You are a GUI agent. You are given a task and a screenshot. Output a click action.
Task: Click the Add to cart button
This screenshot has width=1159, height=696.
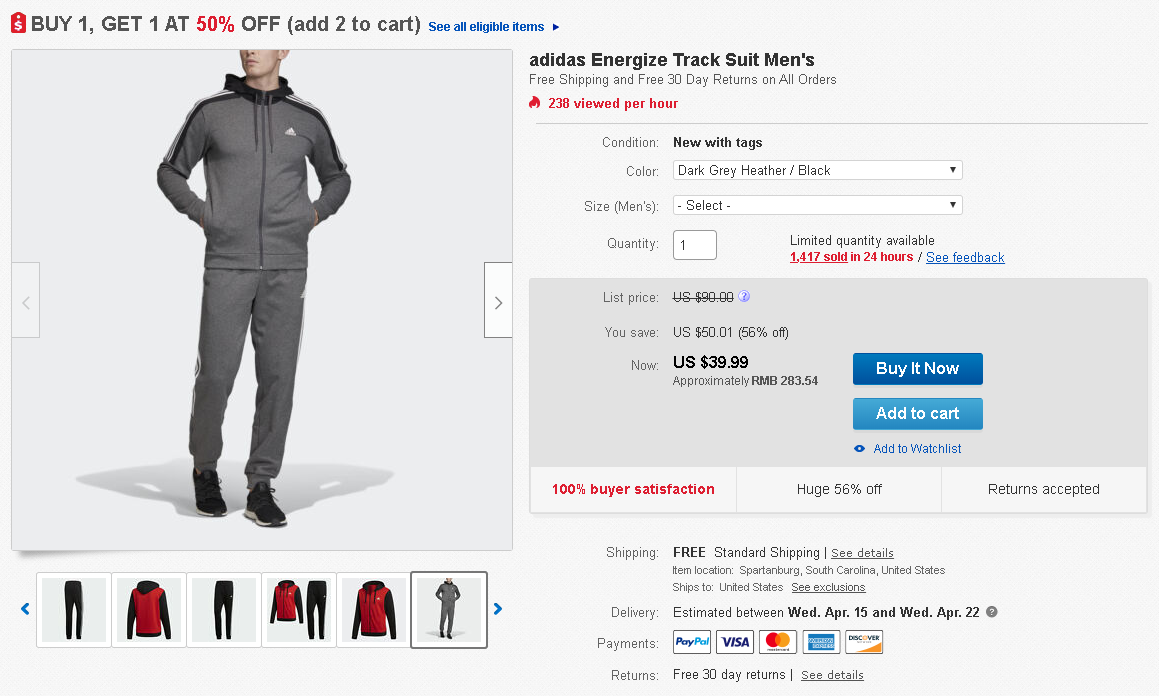pyautogui.click(x=917, y=414)
